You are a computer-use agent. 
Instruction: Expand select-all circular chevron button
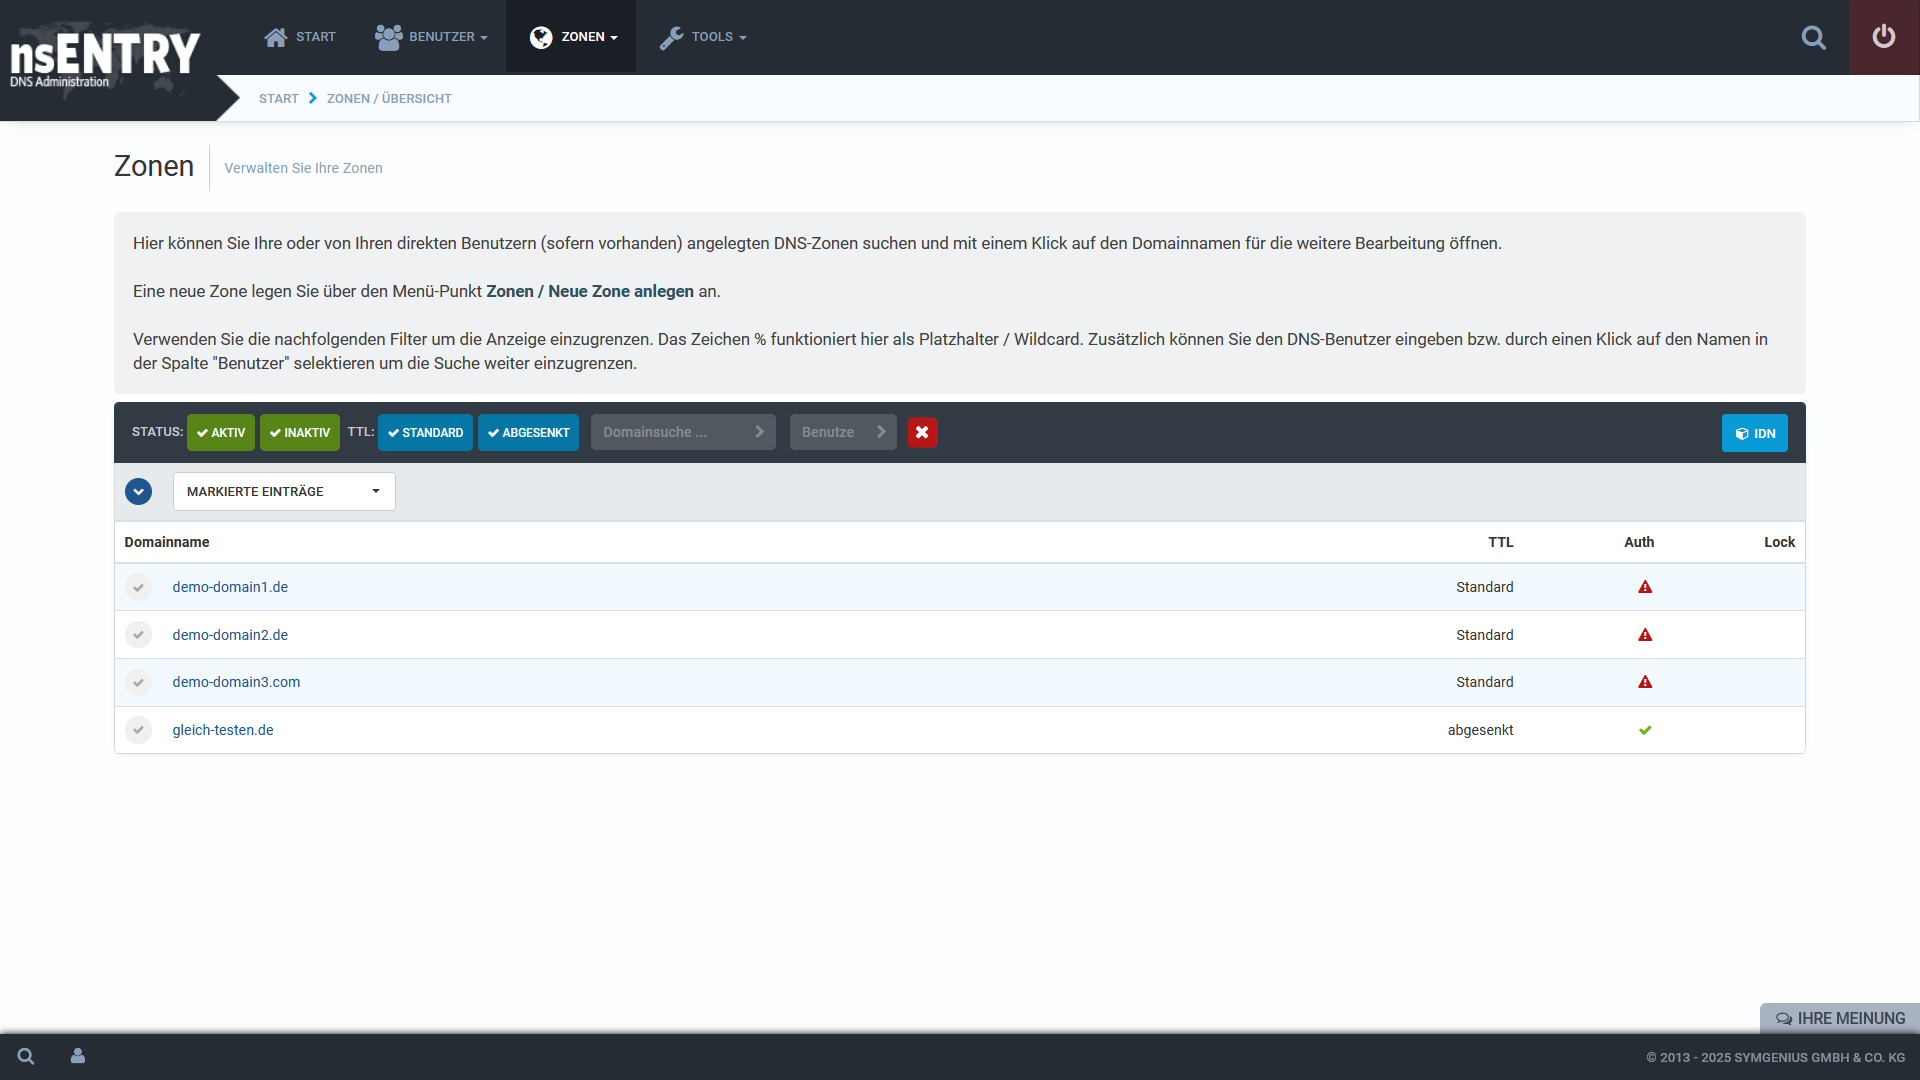(x=138, y=491)
